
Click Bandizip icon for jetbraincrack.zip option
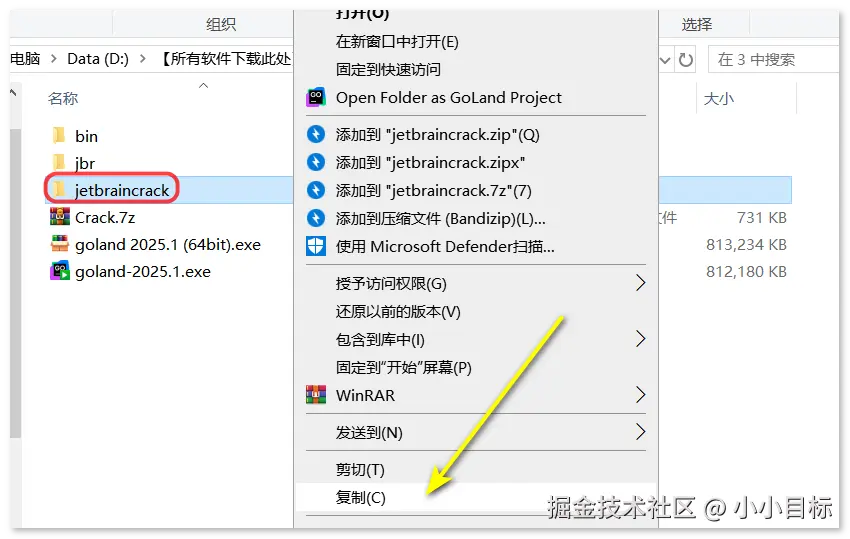click(315, 134)
